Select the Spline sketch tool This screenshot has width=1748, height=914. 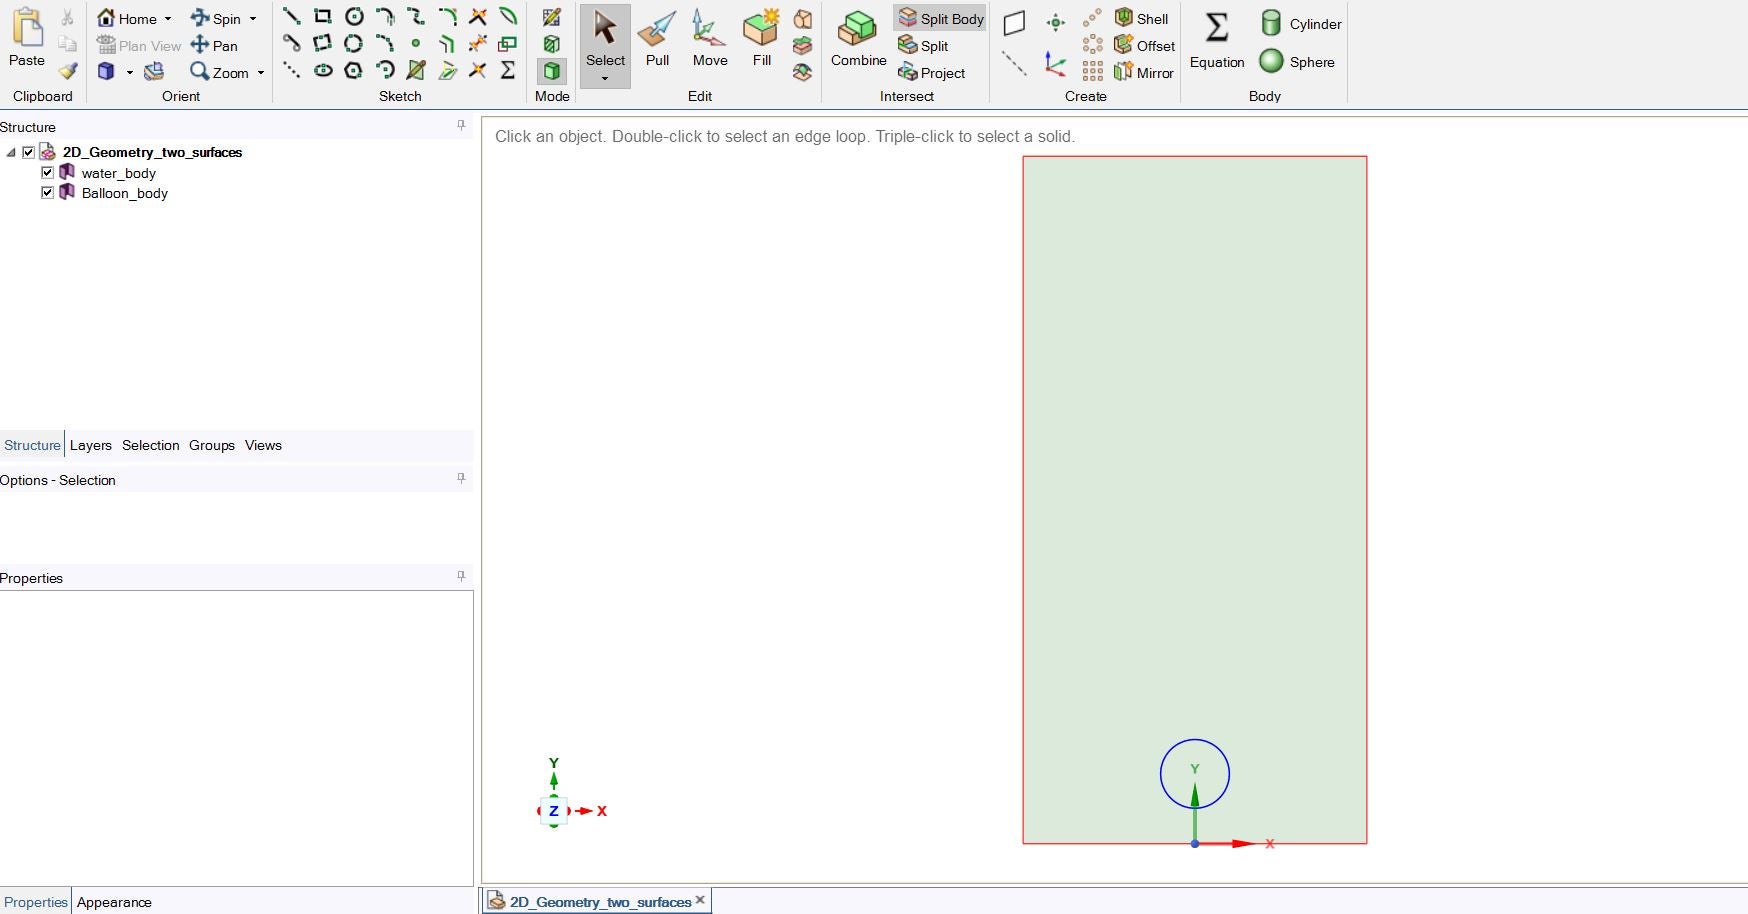pos(416,16)
